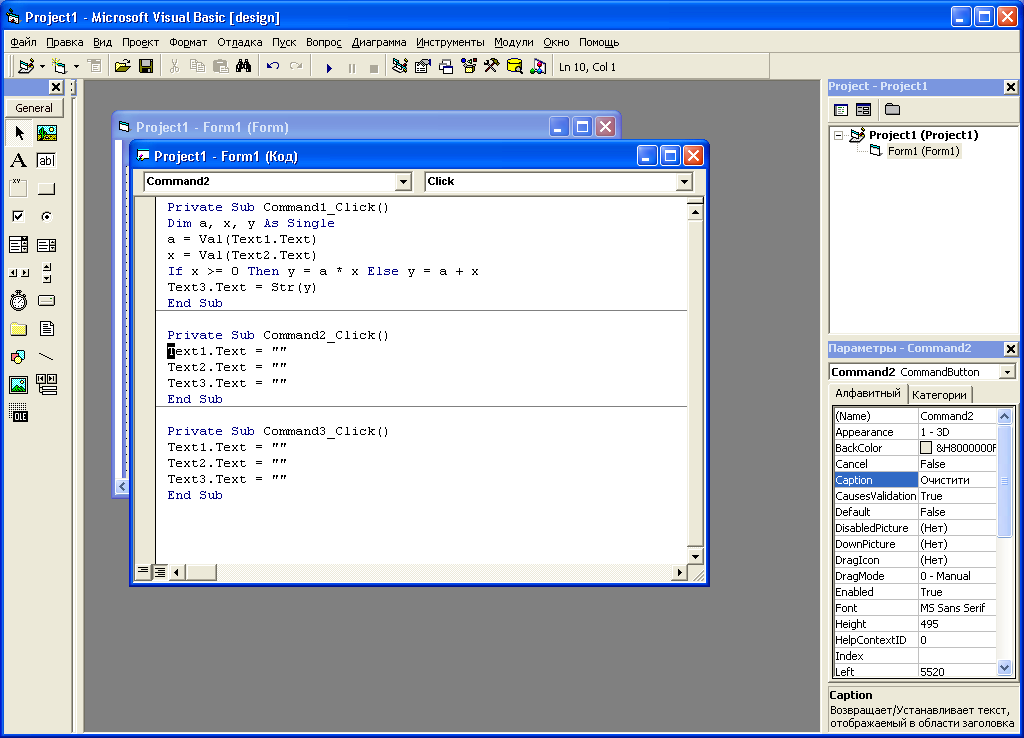Select the Shape tool
1024x738 pixels.
18,357
